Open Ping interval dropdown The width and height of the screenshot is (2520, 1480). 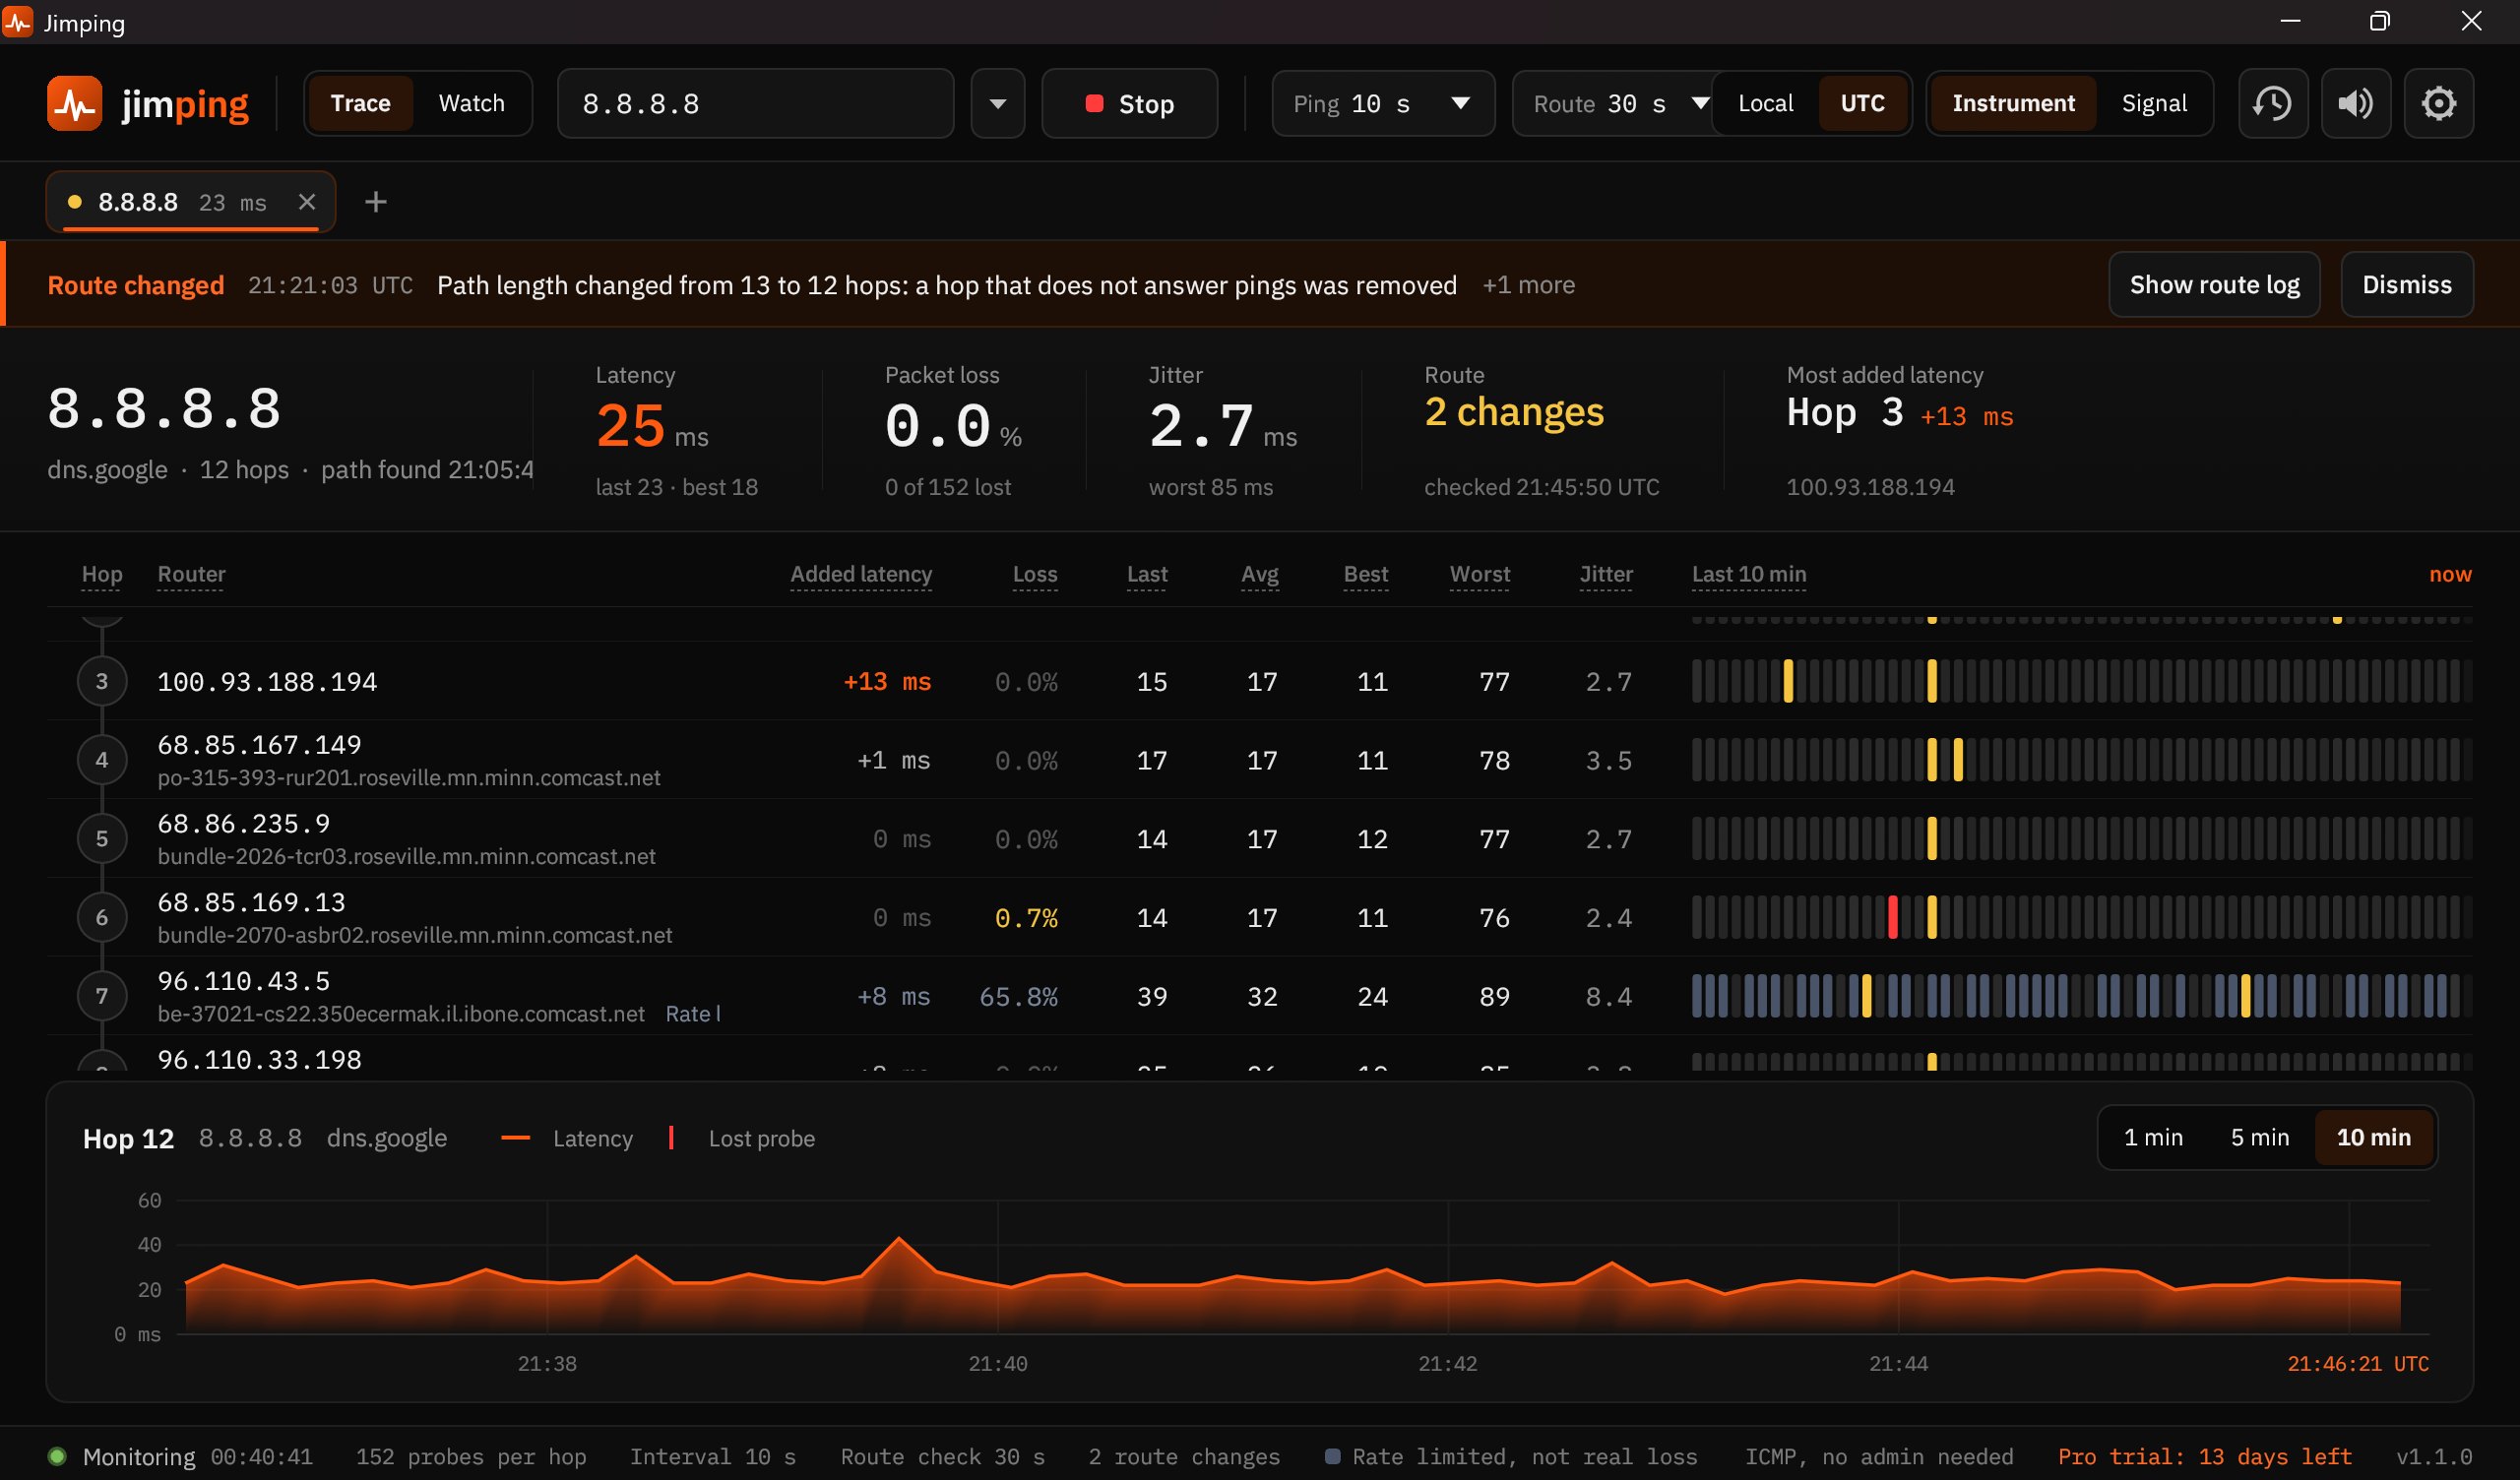(1382, 103)
